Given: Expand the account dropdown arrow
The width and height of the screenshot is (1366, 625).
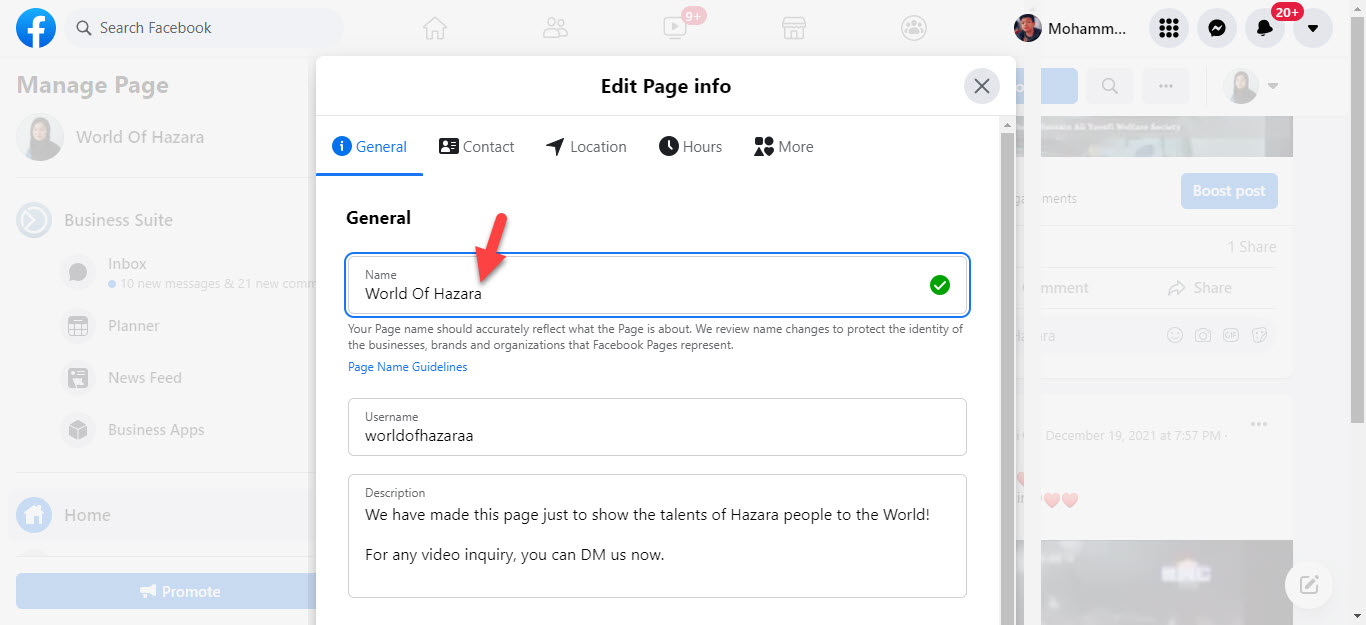Looking at the screenshot, I should click(1313, 28).
